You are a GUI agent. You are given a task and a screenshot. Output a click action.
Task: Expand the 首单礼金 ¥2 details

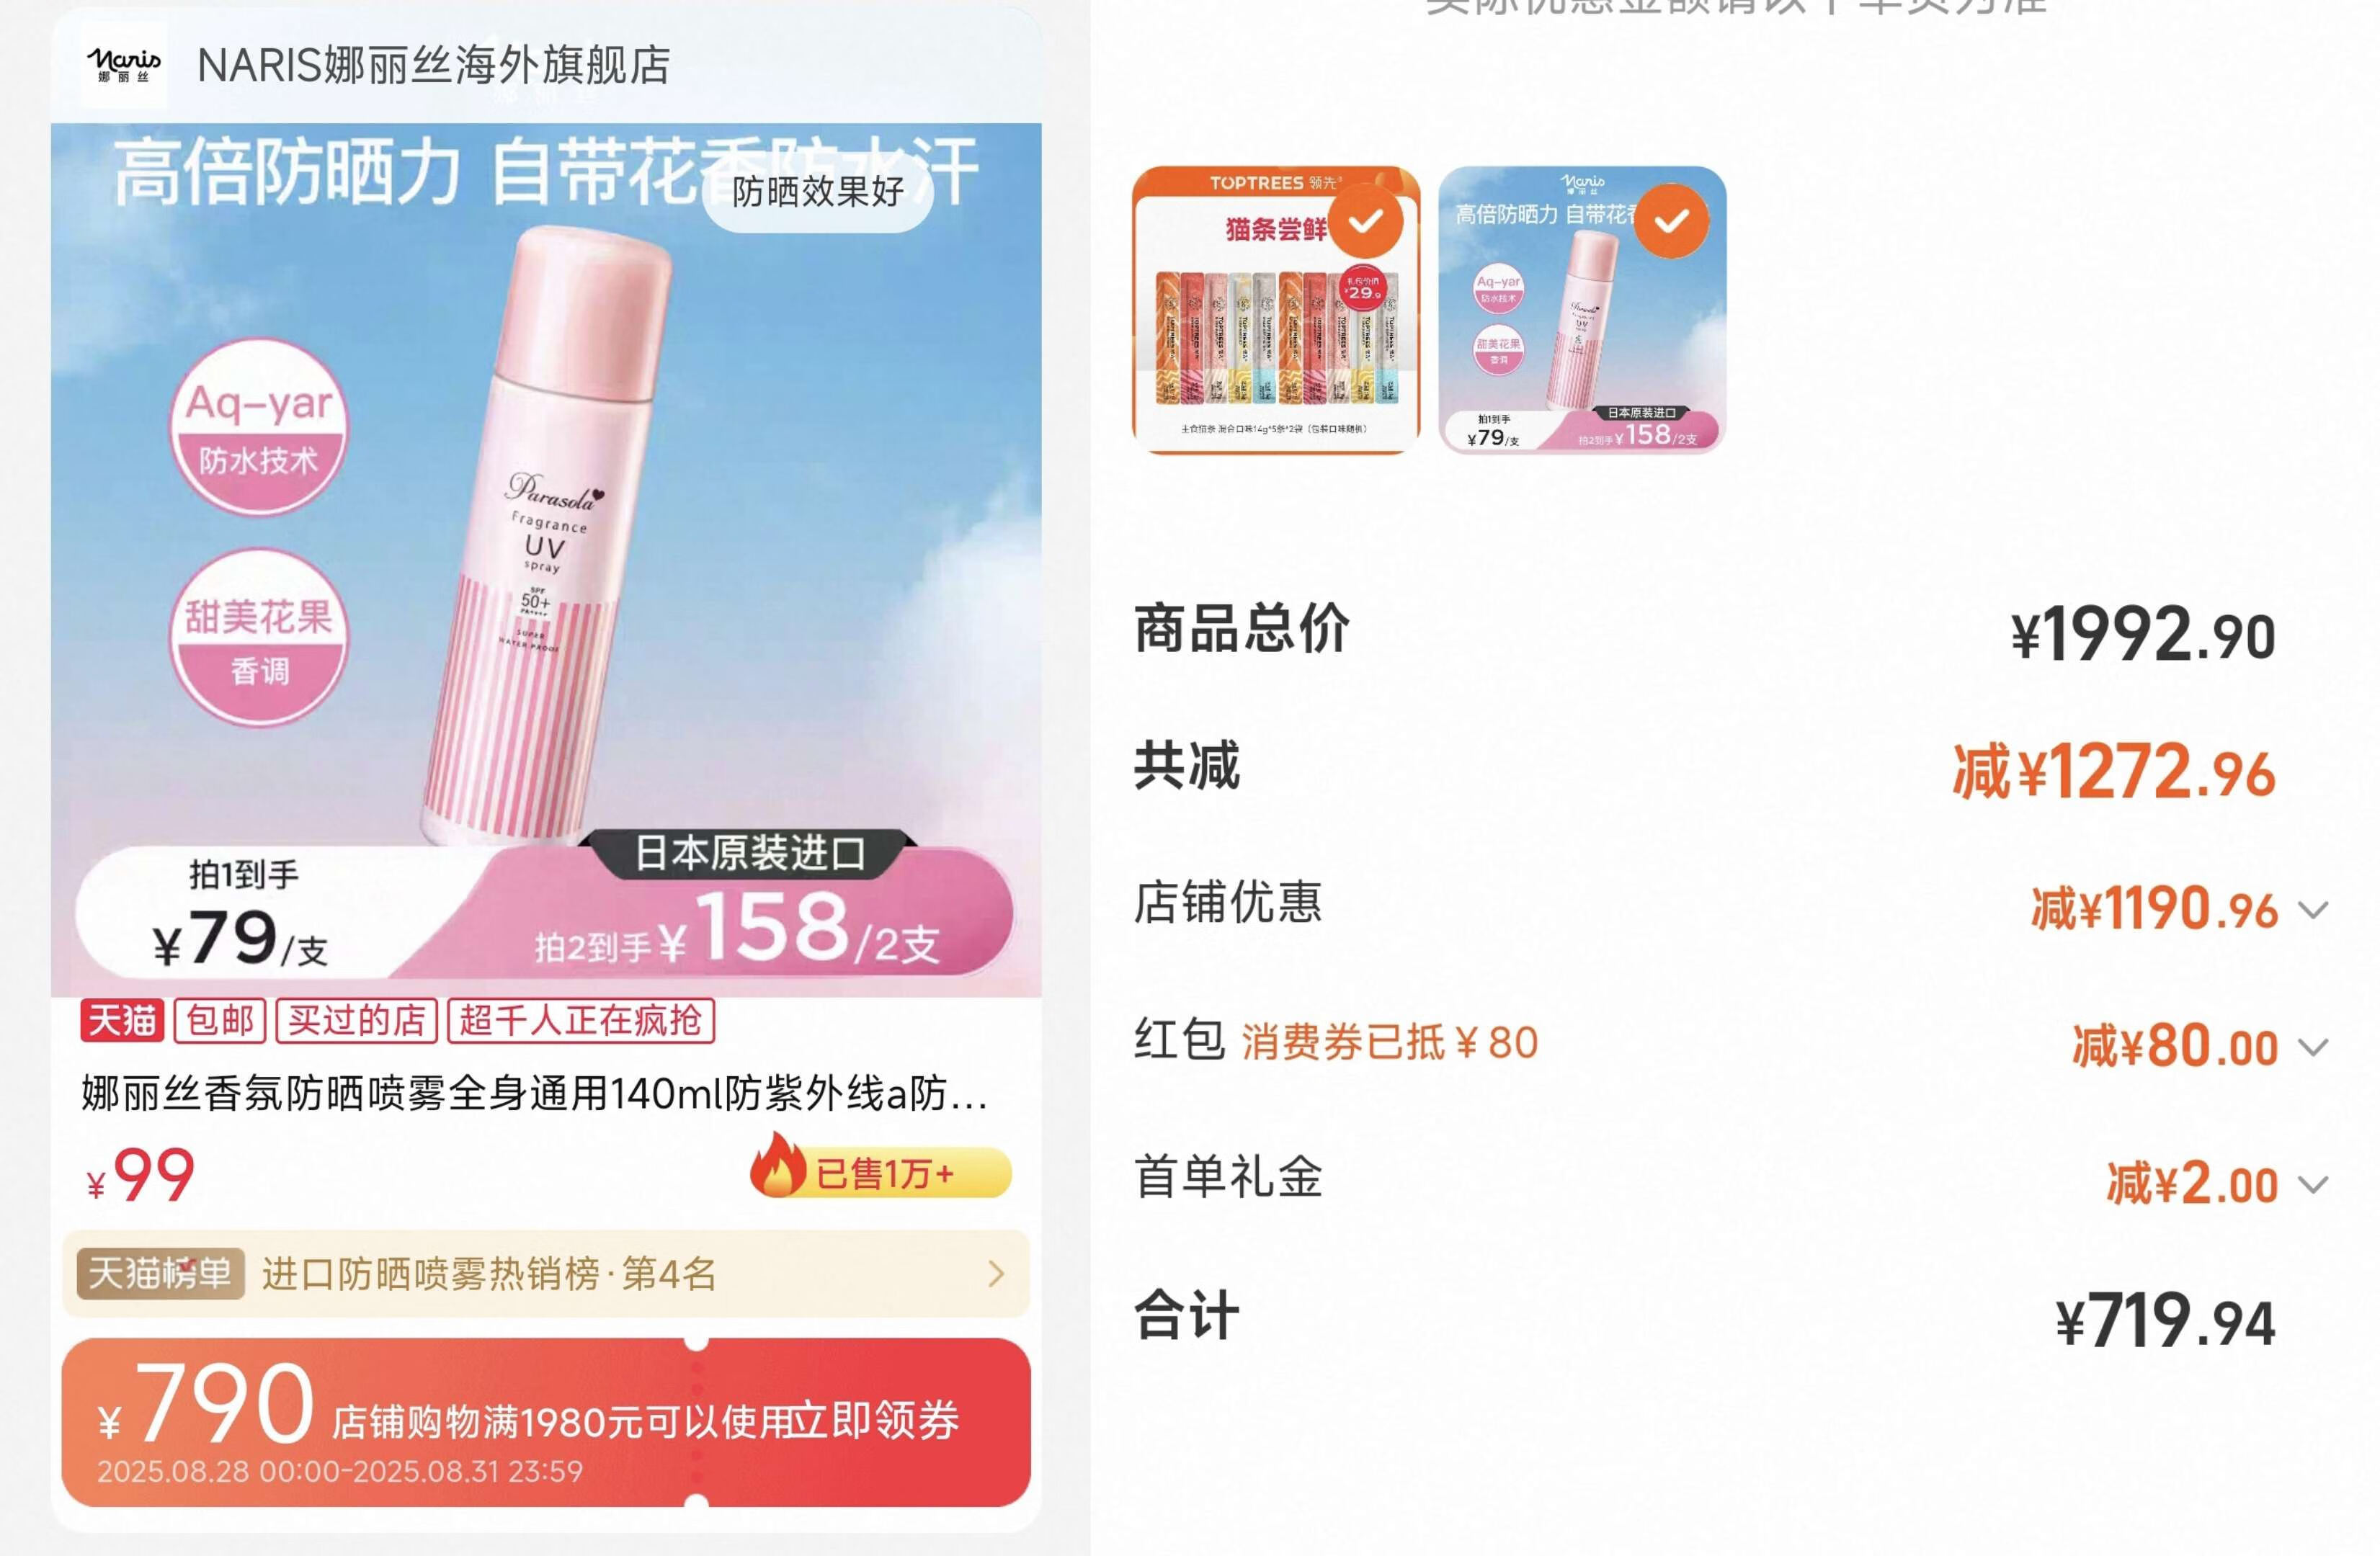click(x=2313, y=1185)
